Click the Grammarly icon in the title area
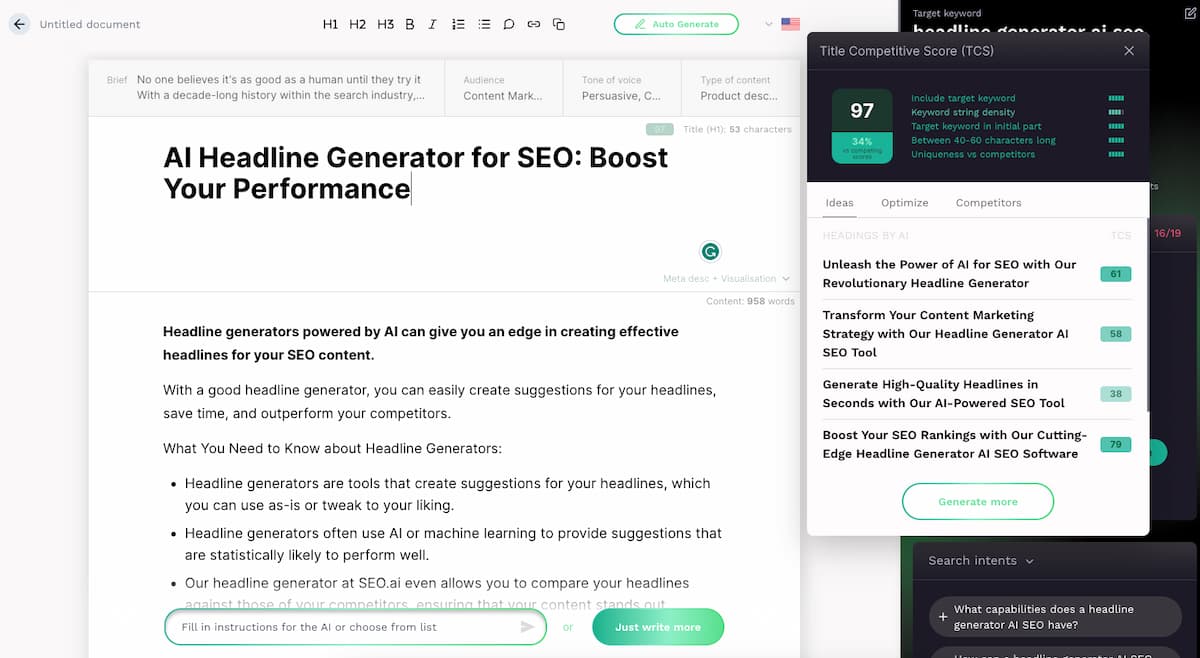Viewport: 1200px width, 658px height. pyautogui.click(x=710, y=252)
